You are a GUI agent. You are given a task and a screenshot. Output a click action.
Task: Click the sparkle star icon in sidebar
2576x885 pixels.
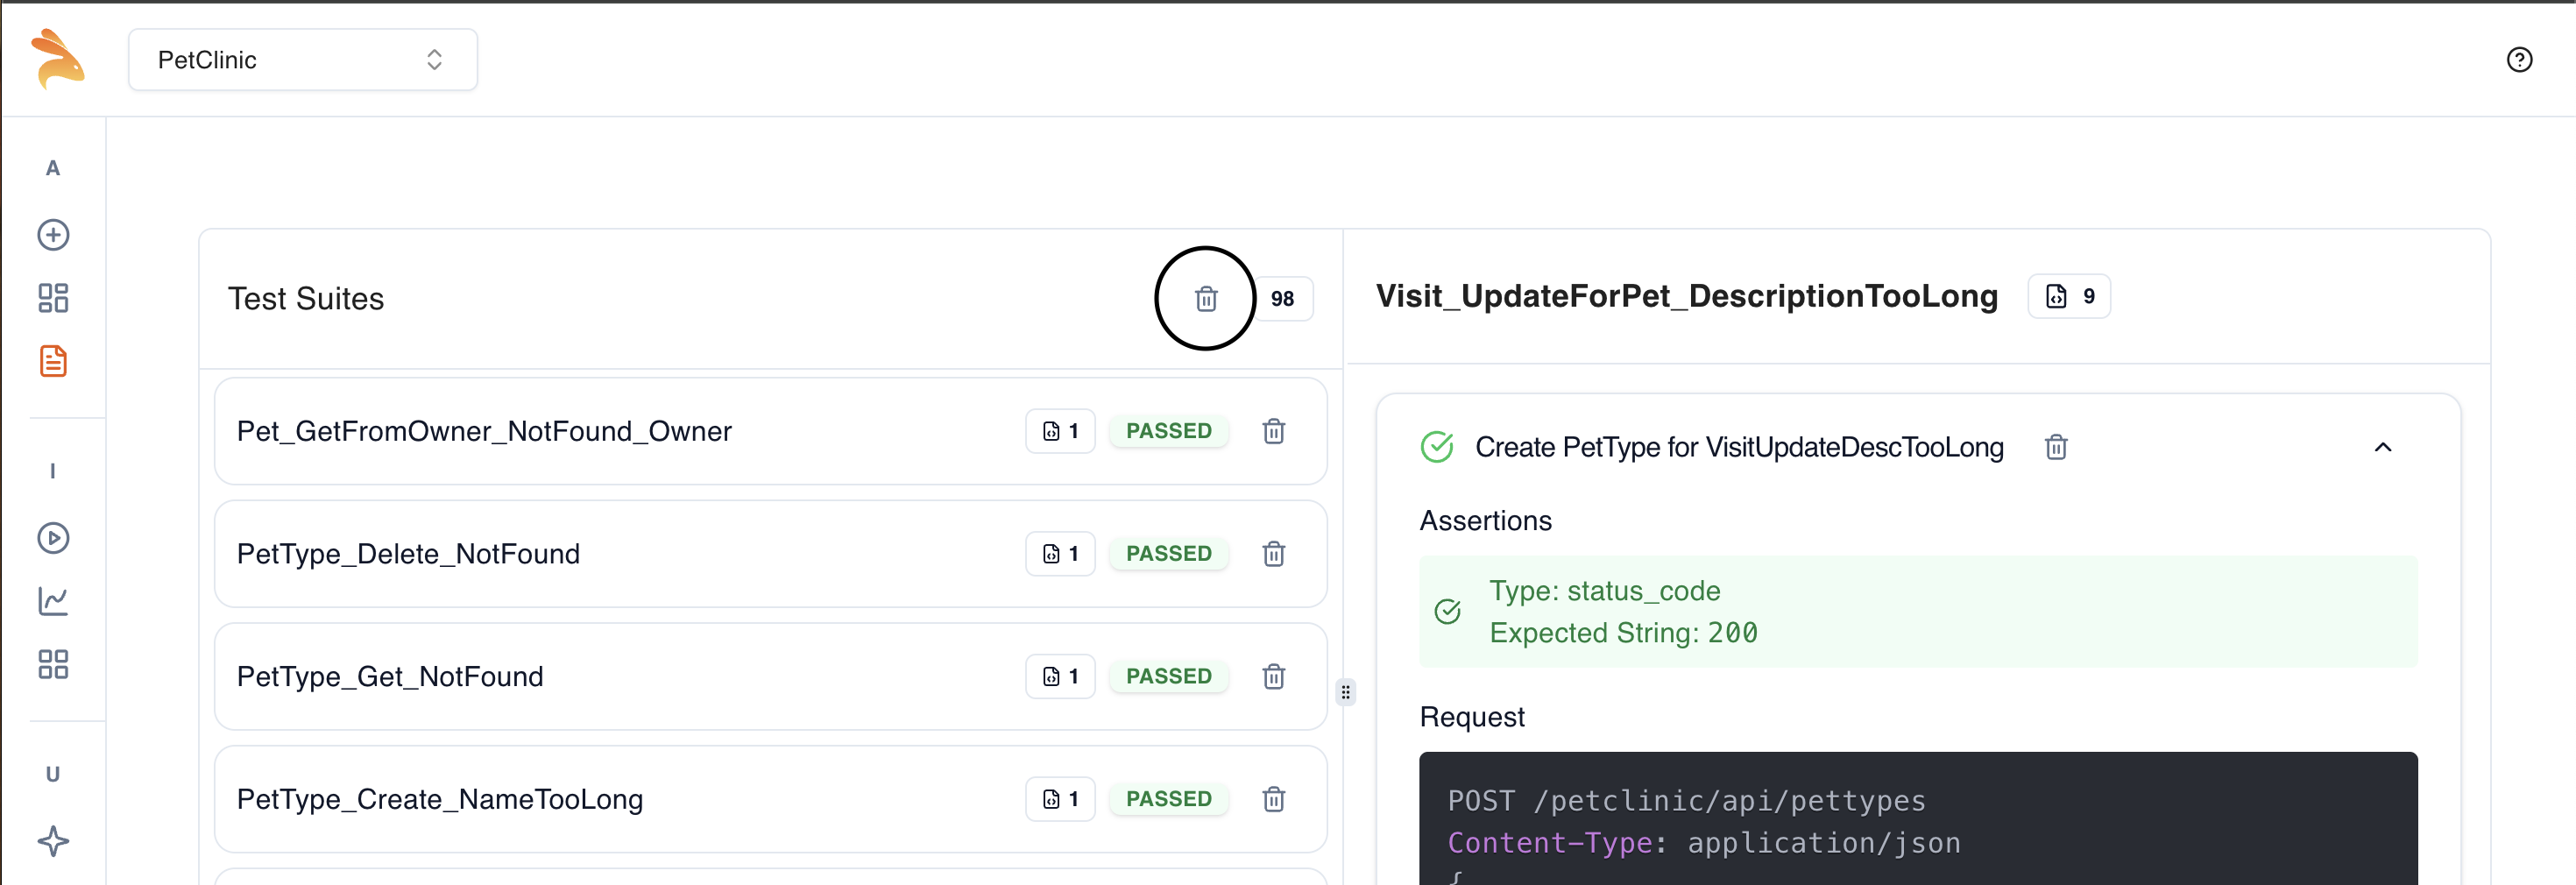coord(53,841)
